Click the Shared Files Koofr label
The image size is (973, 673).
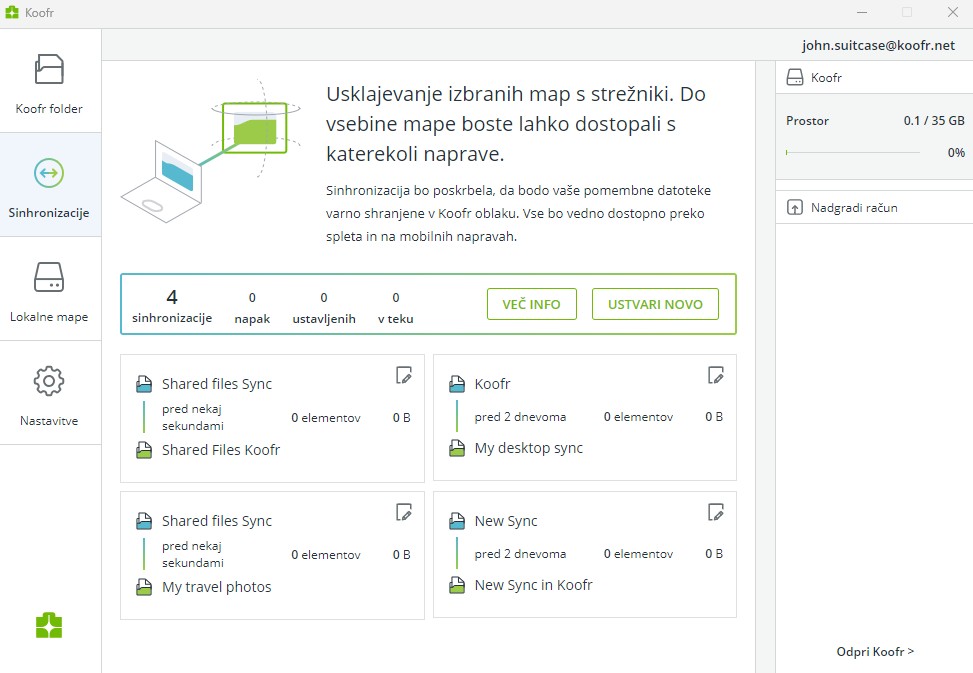(x=221, y=450)
